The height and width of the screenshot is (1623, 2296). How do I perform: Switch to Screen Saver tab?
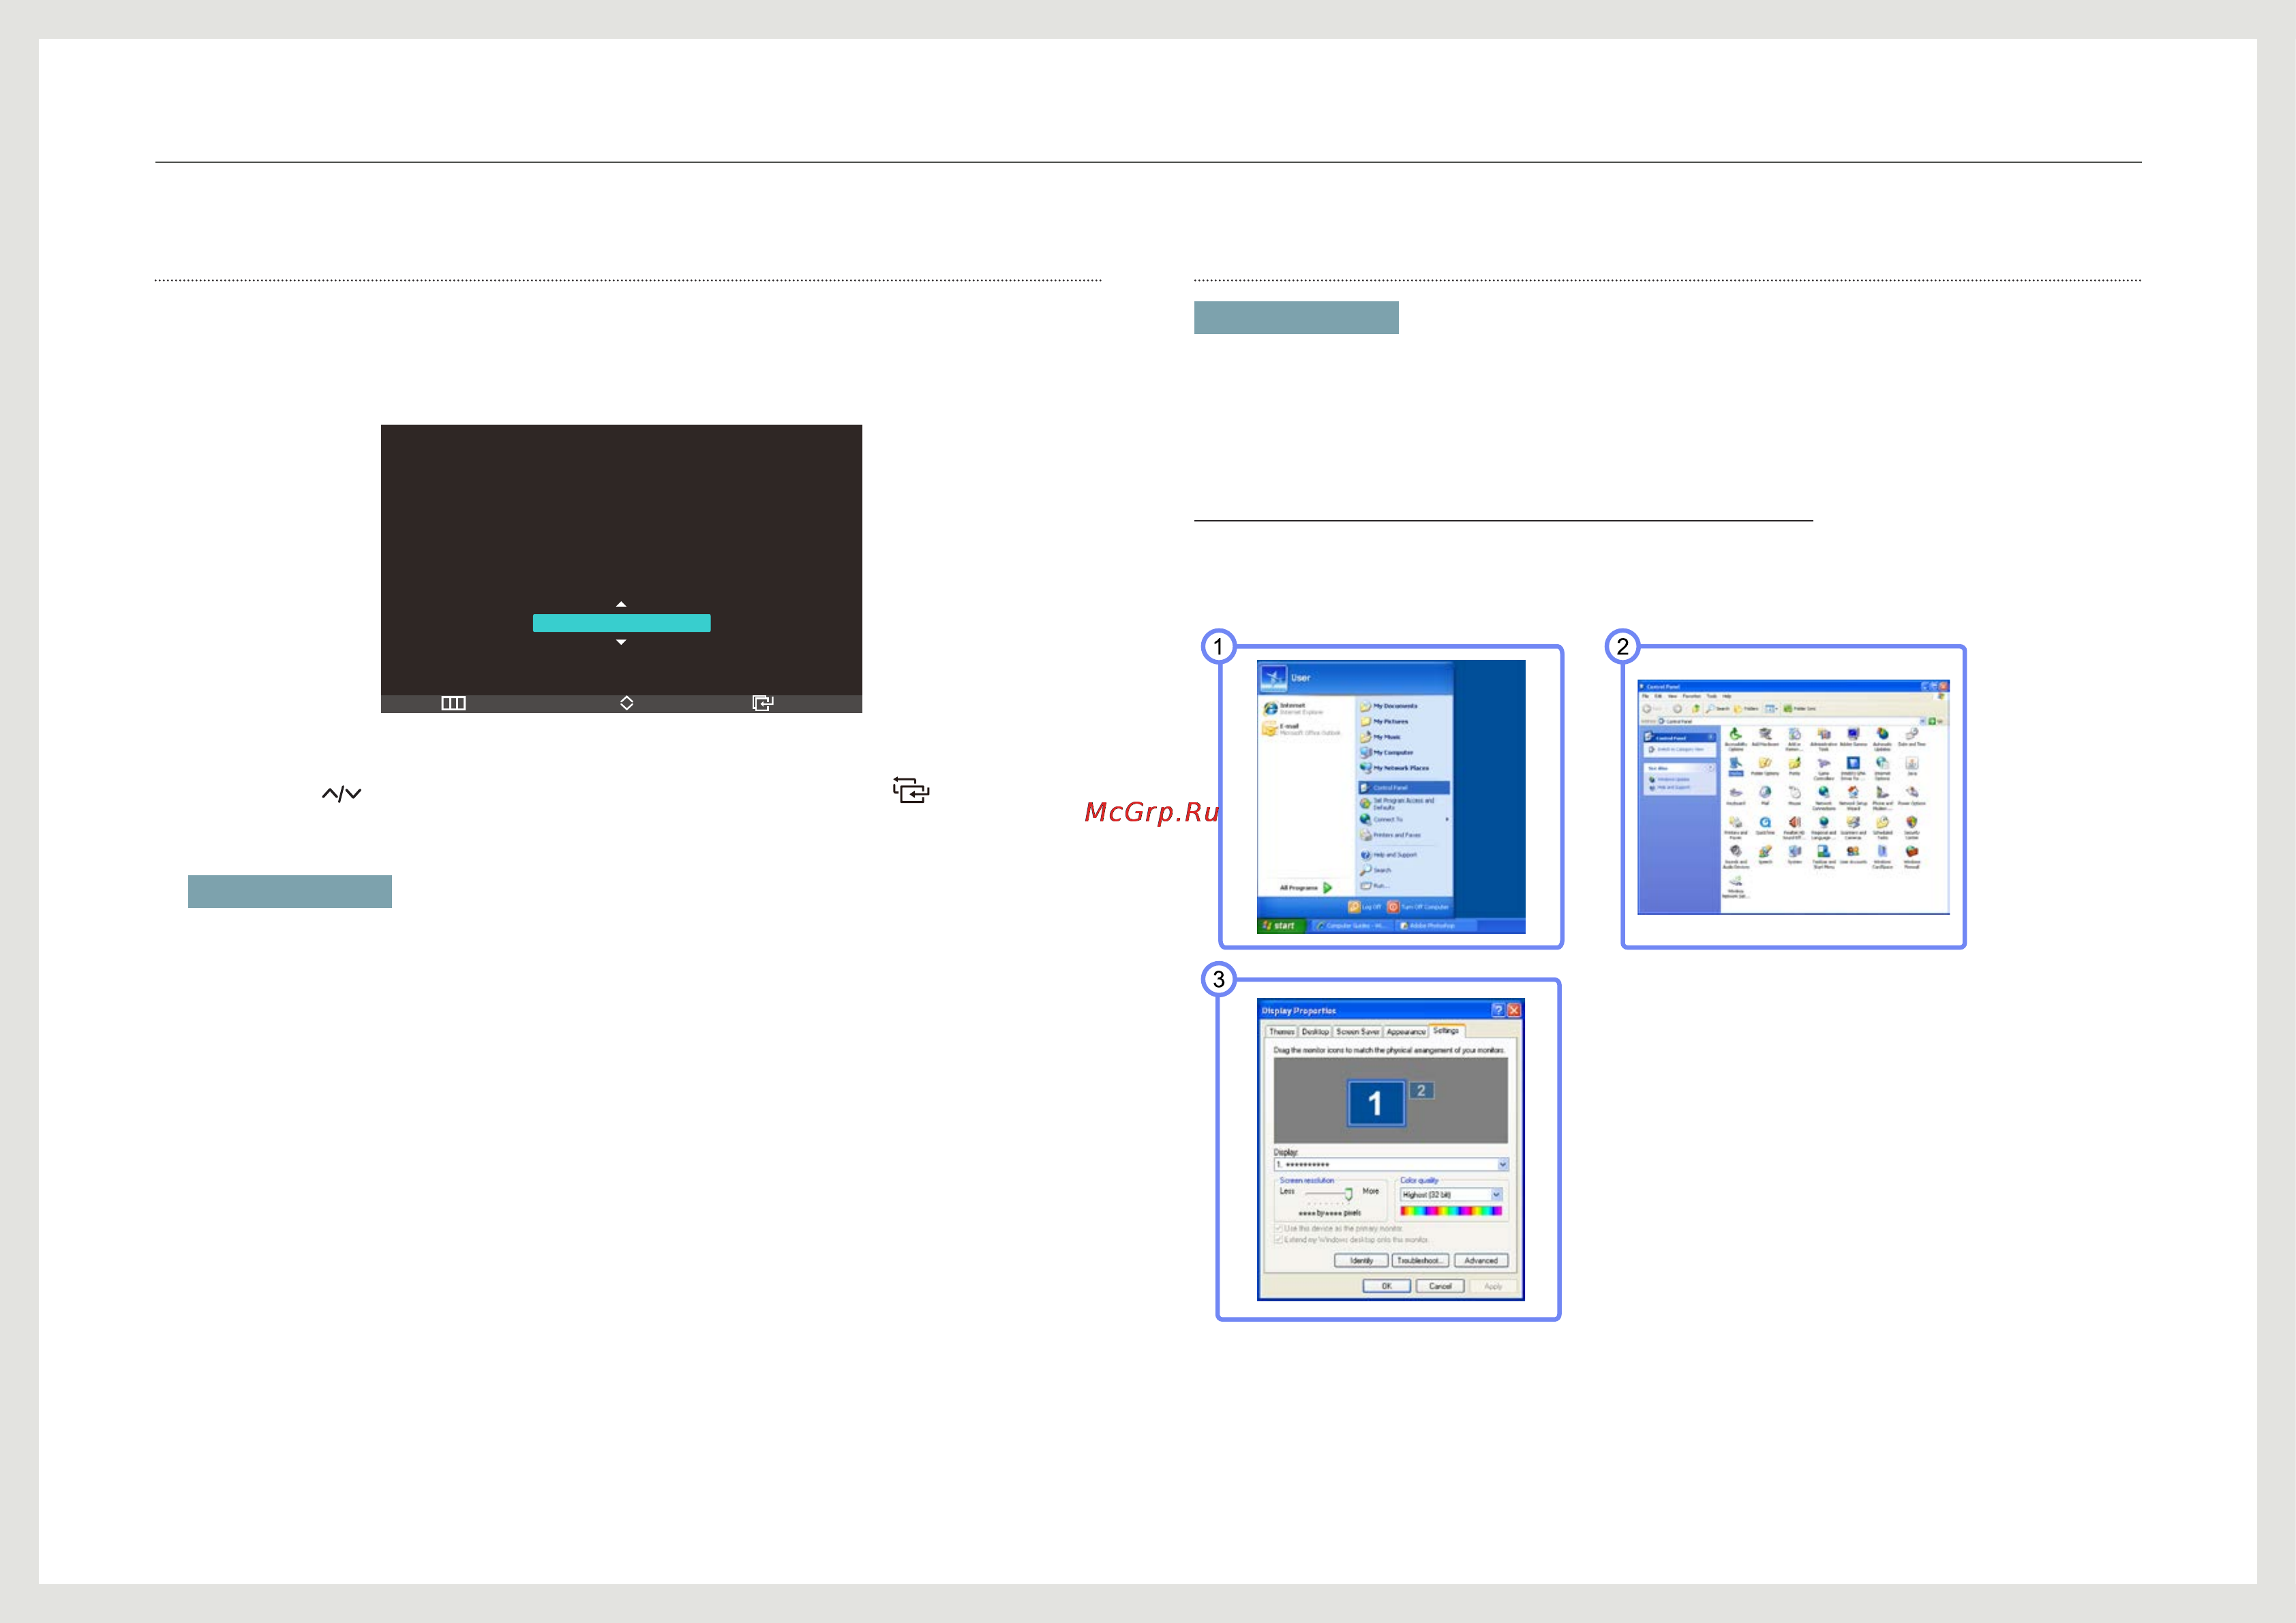(x=1358, y=1032)
